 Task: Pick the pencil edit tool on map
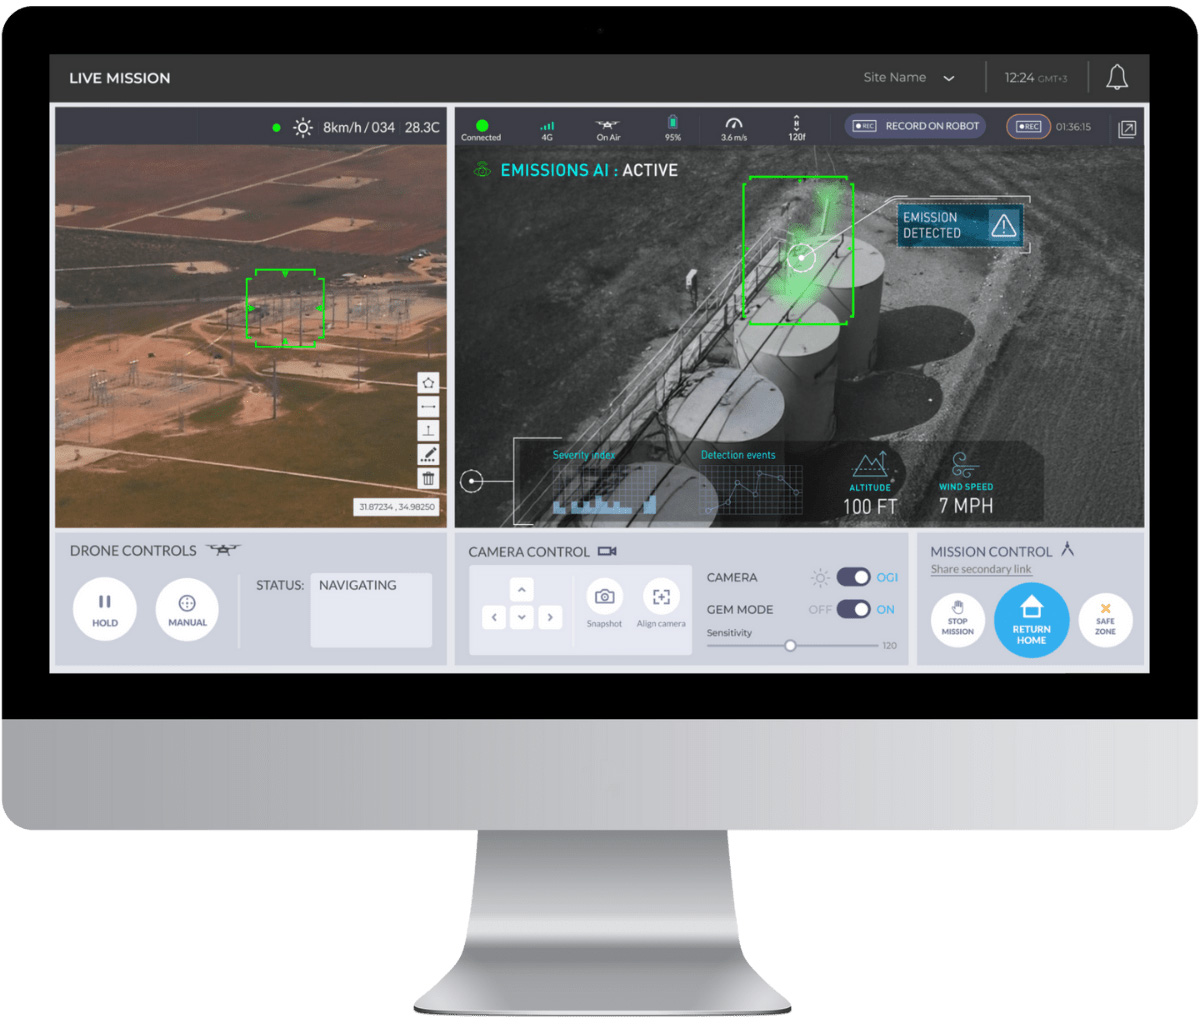pos(428,455)
